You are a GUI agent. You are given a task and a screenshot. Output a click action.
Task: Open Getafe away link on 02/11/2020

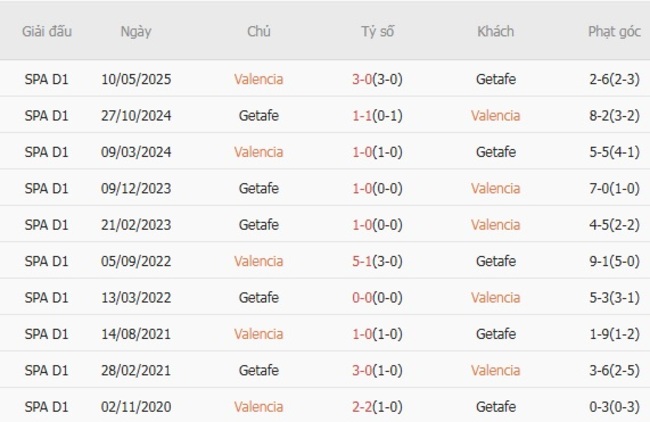tap(496, 407)
